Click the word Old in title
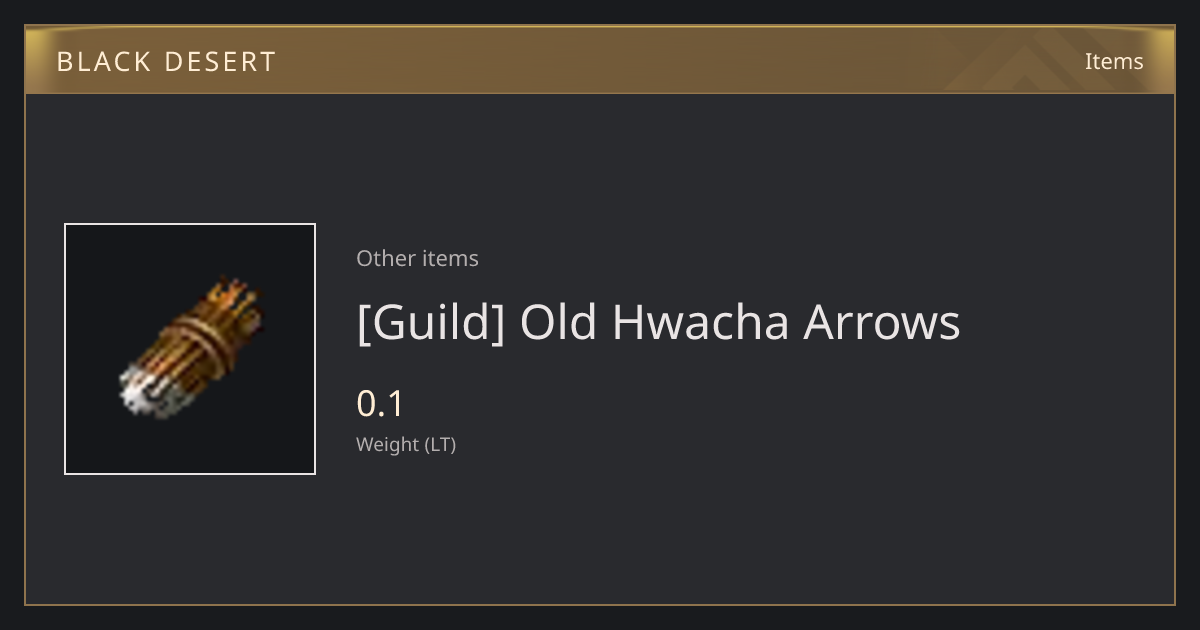 point(558,322)
